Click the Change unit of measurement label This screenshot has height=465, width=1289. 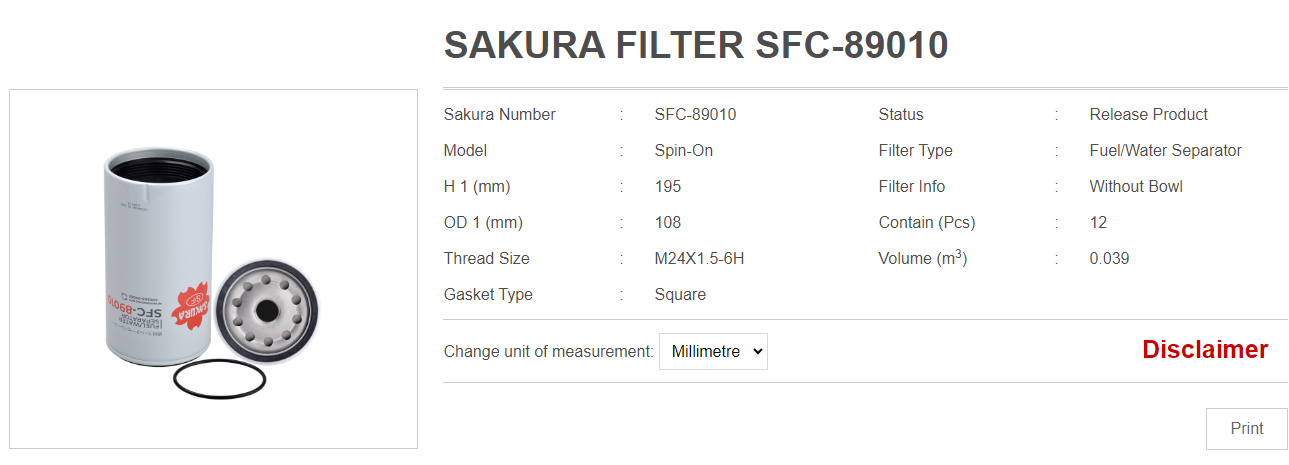coord(548,351)
